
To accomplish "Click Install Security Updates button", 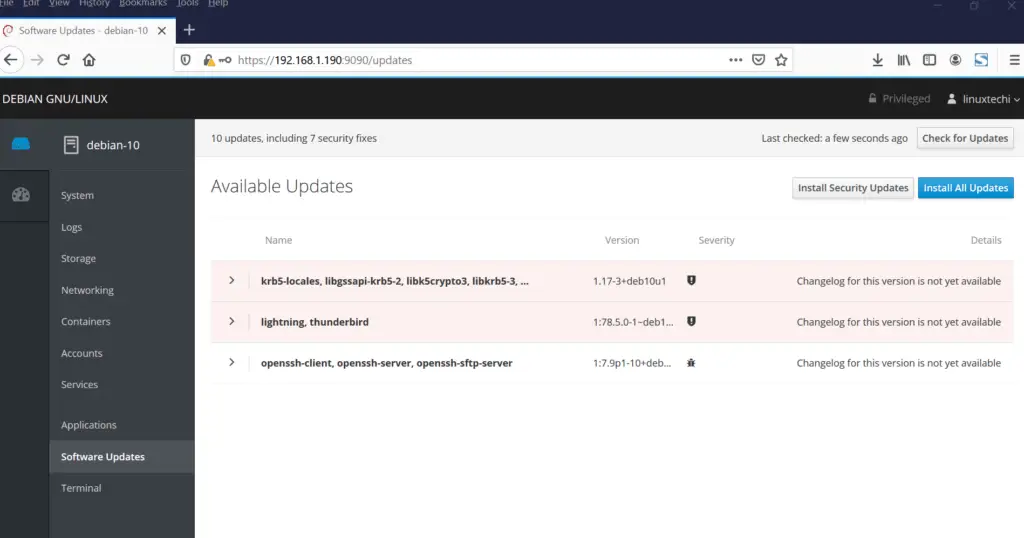I will (852, 188).
